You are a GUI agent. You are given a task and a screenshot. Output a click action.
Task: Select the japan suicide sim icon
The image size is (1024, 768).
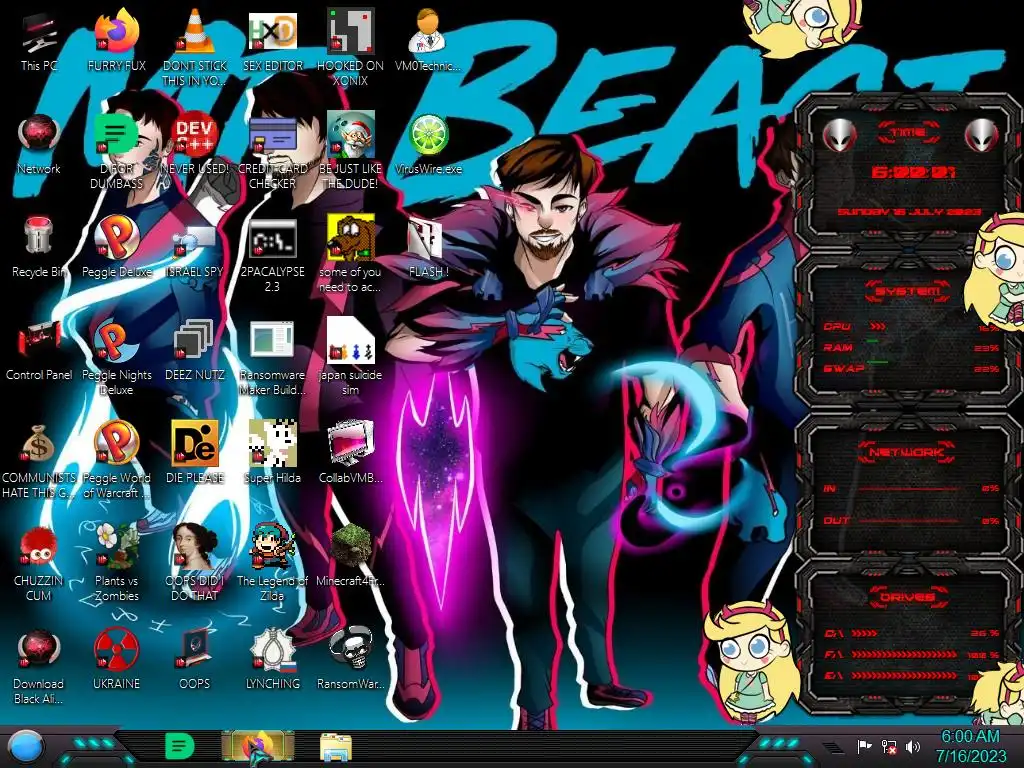pyautogui.click(x=351, y=341)
